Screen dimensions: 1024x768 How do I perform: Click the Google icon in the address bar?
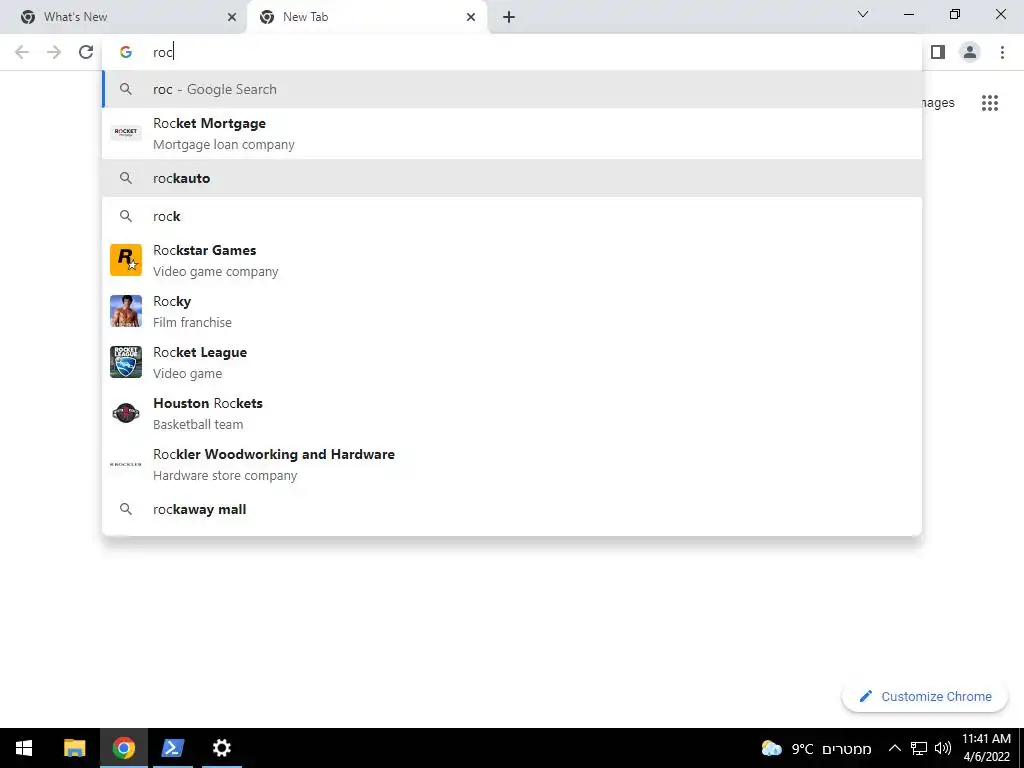coord(126,52)
